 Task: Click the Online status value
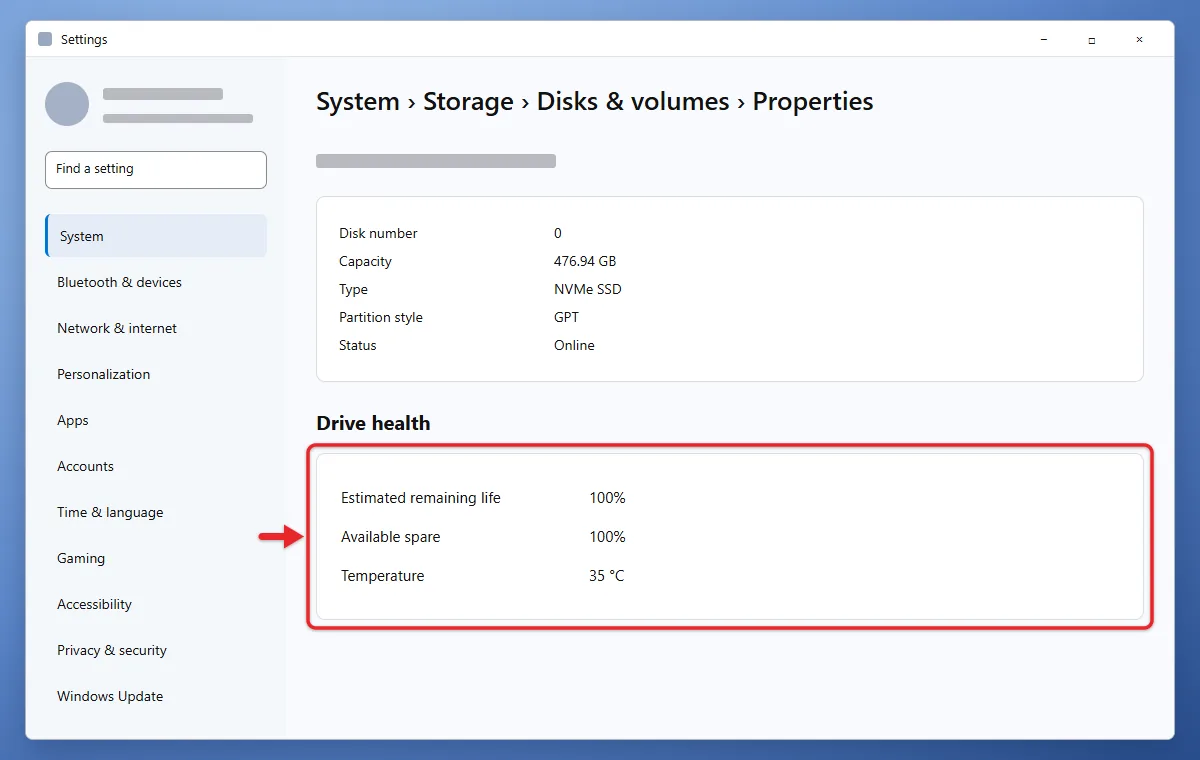574,345
